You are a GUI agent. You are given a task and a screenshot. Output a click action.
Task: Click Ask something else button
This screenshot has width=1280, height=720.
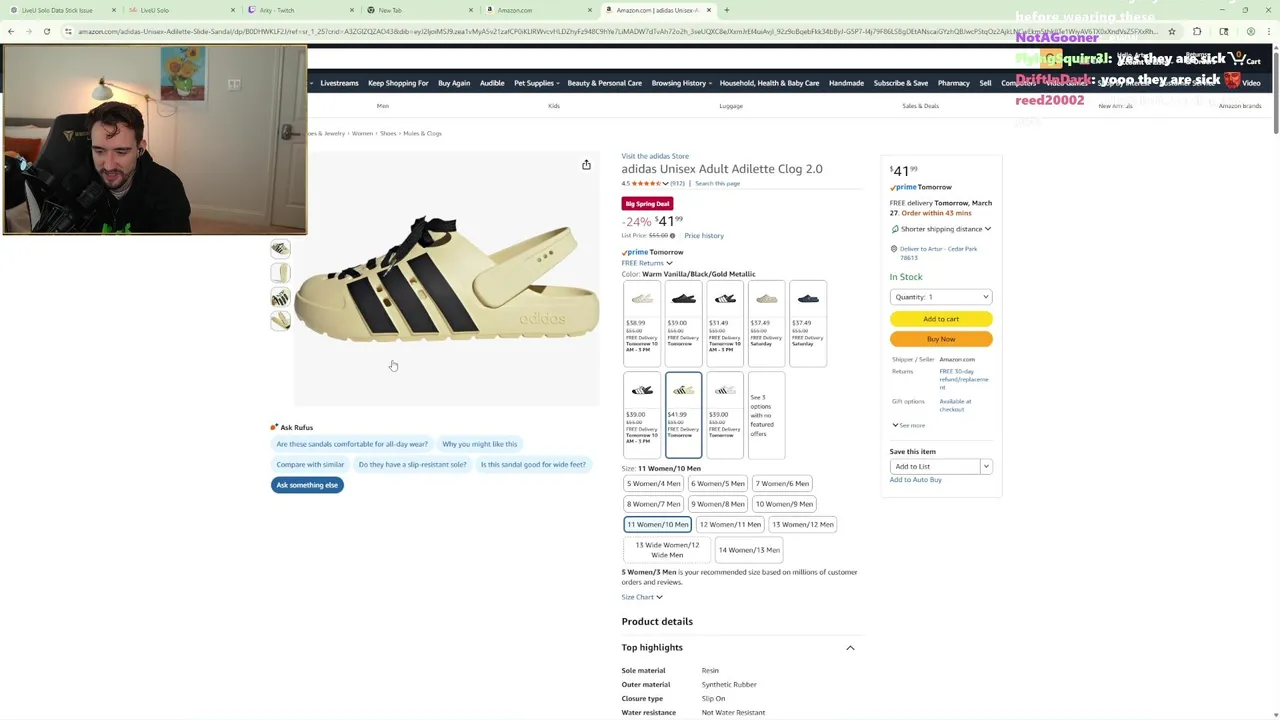(x=307, y=485)
